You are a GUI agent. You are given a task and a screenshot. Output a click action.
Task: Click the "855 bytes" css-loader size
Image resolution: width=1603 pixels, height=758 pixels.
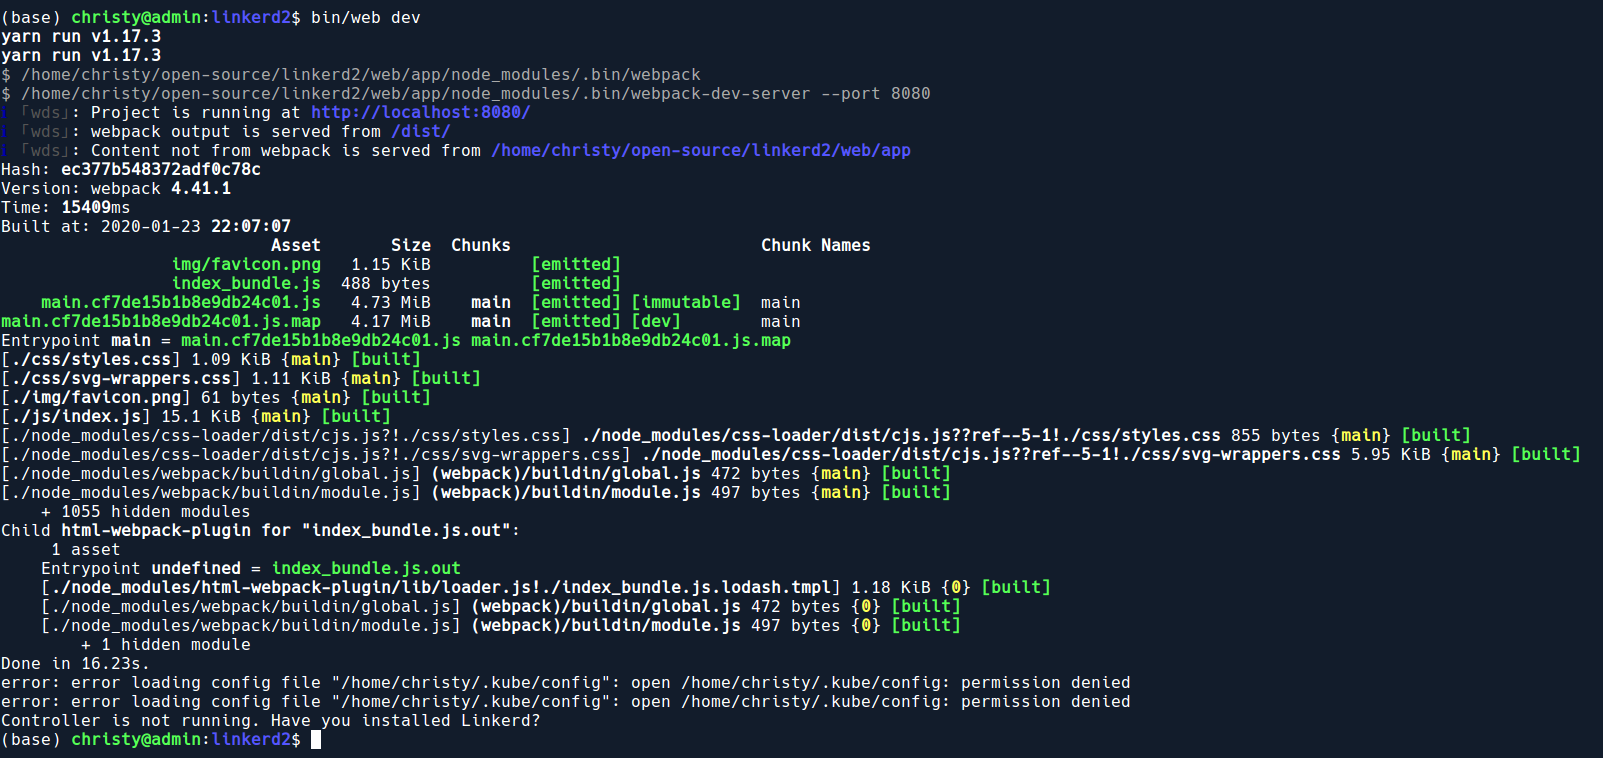(x=1276, y=435)
